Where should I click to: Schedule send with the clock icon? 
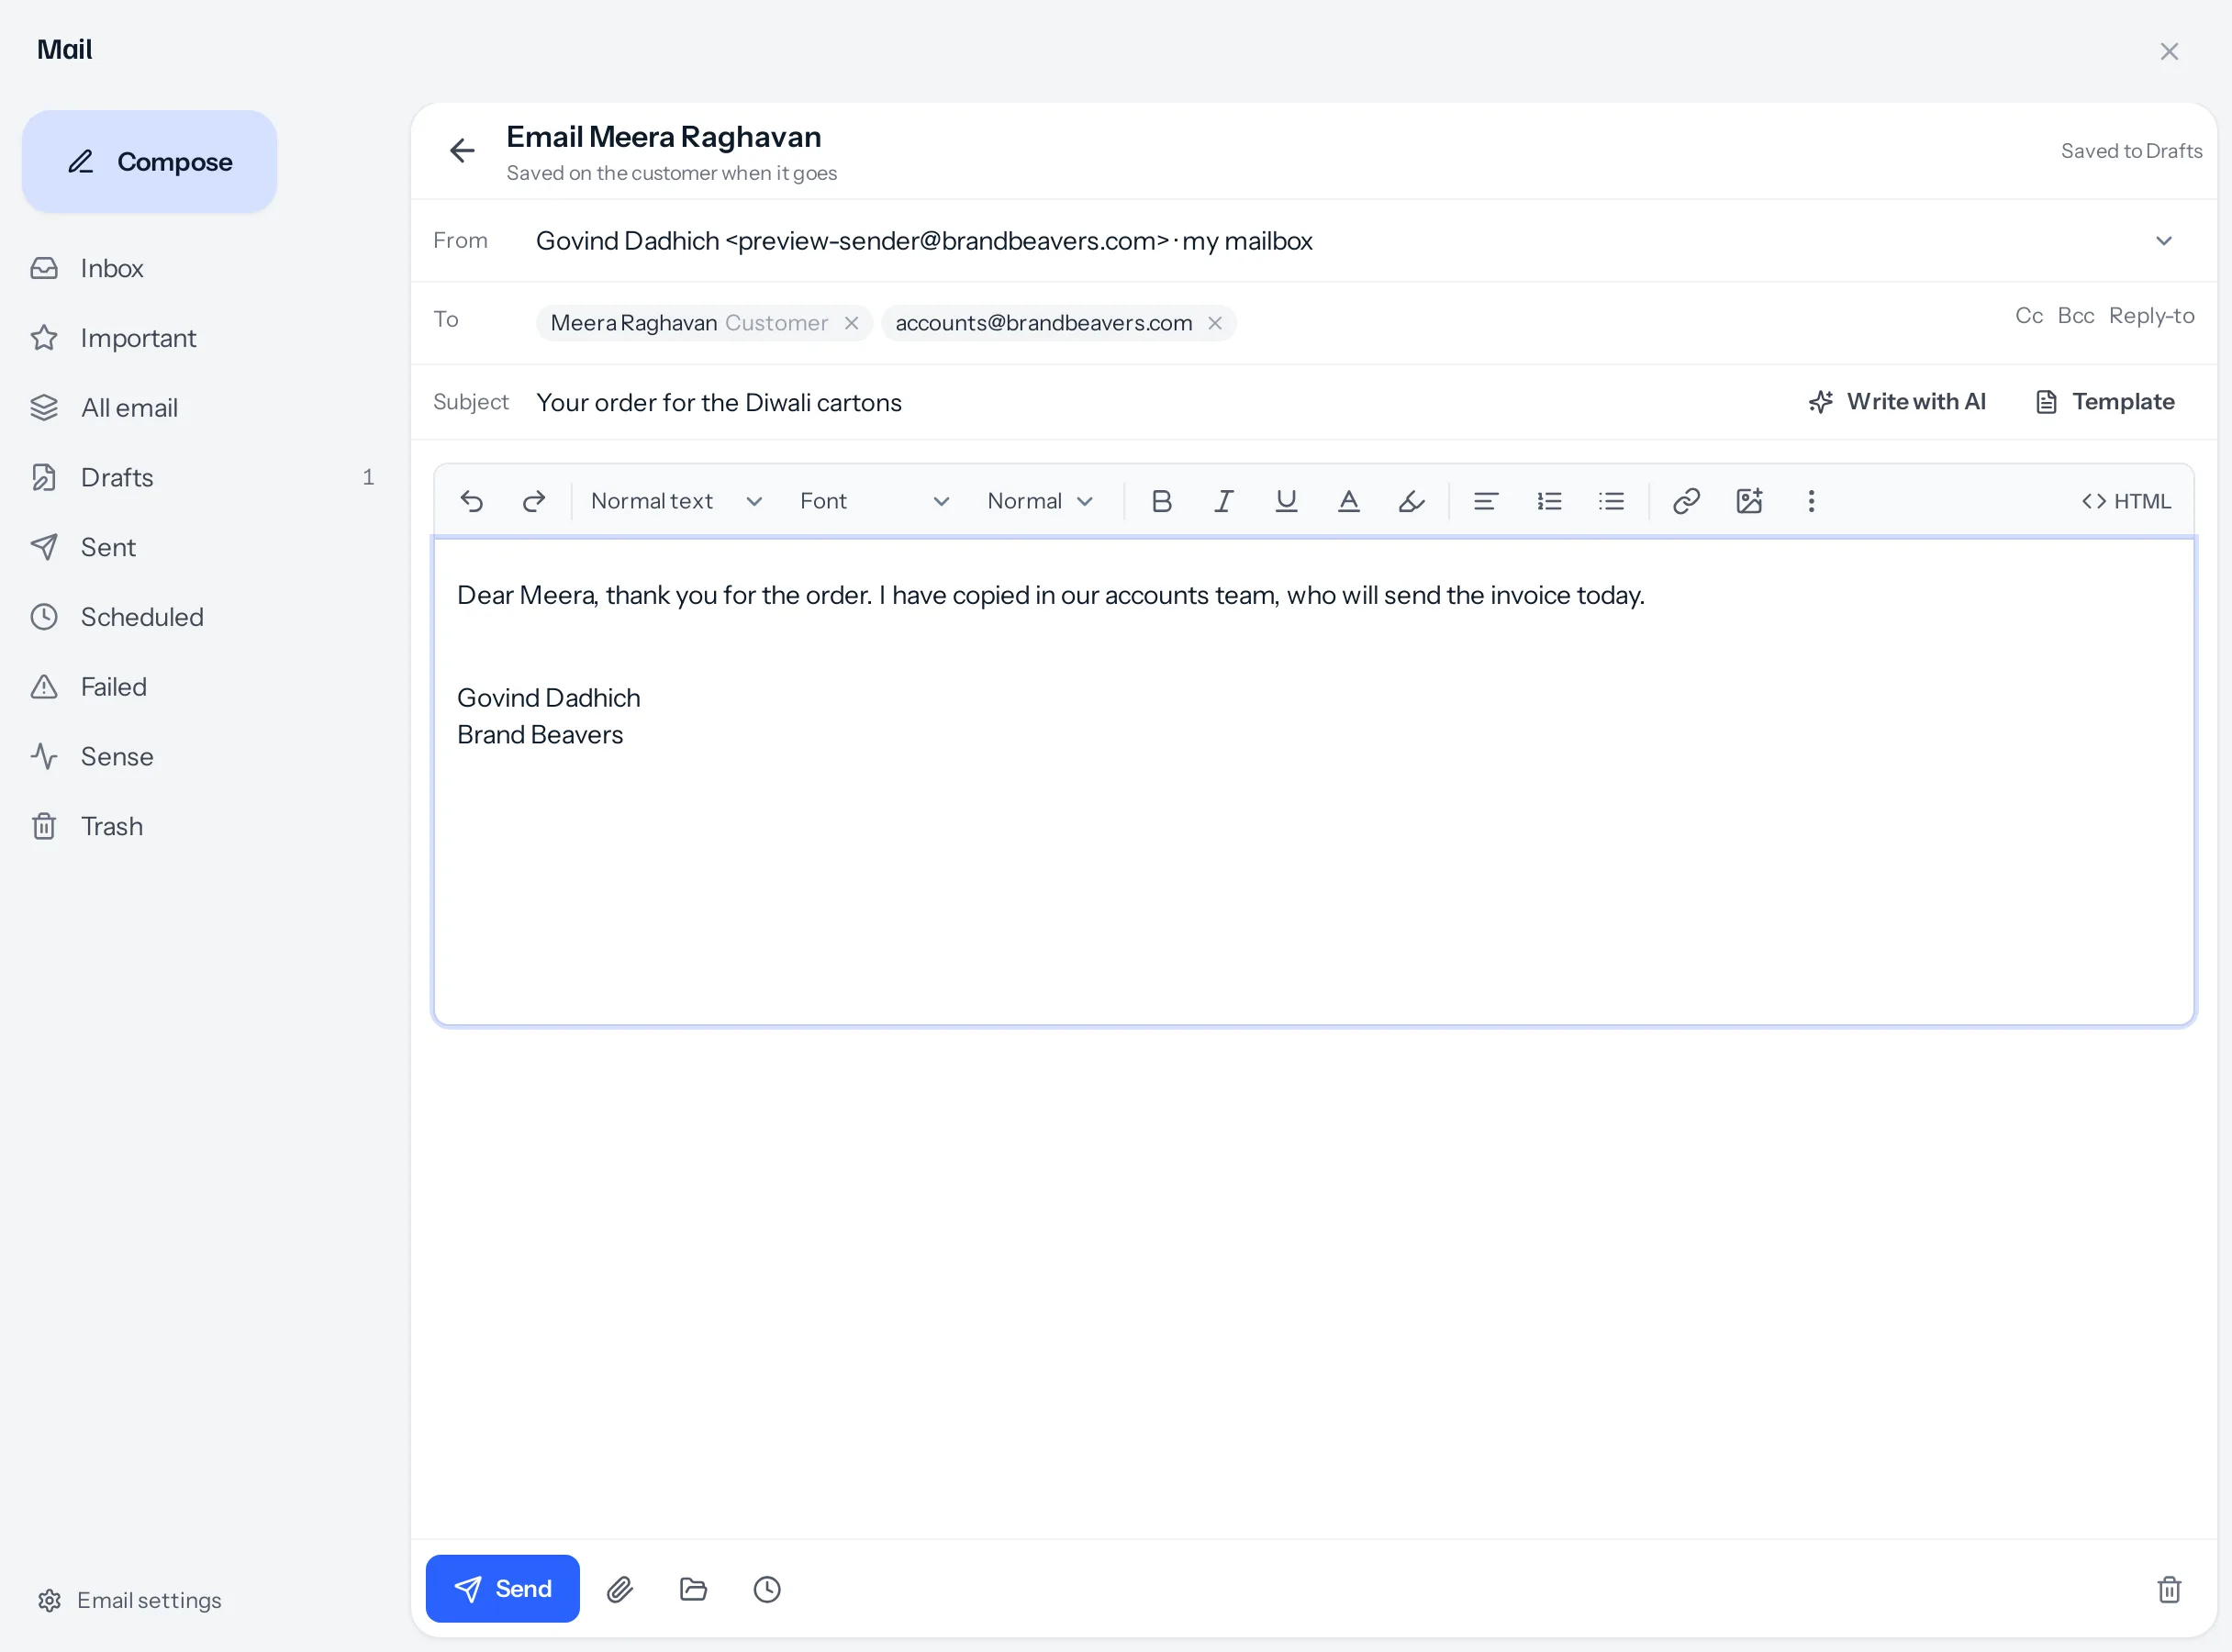(x=767, y=1589)
